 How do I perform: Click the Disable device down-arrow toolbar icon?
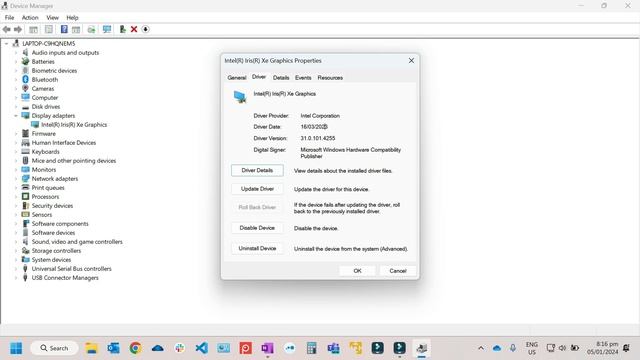coord(146,29)
